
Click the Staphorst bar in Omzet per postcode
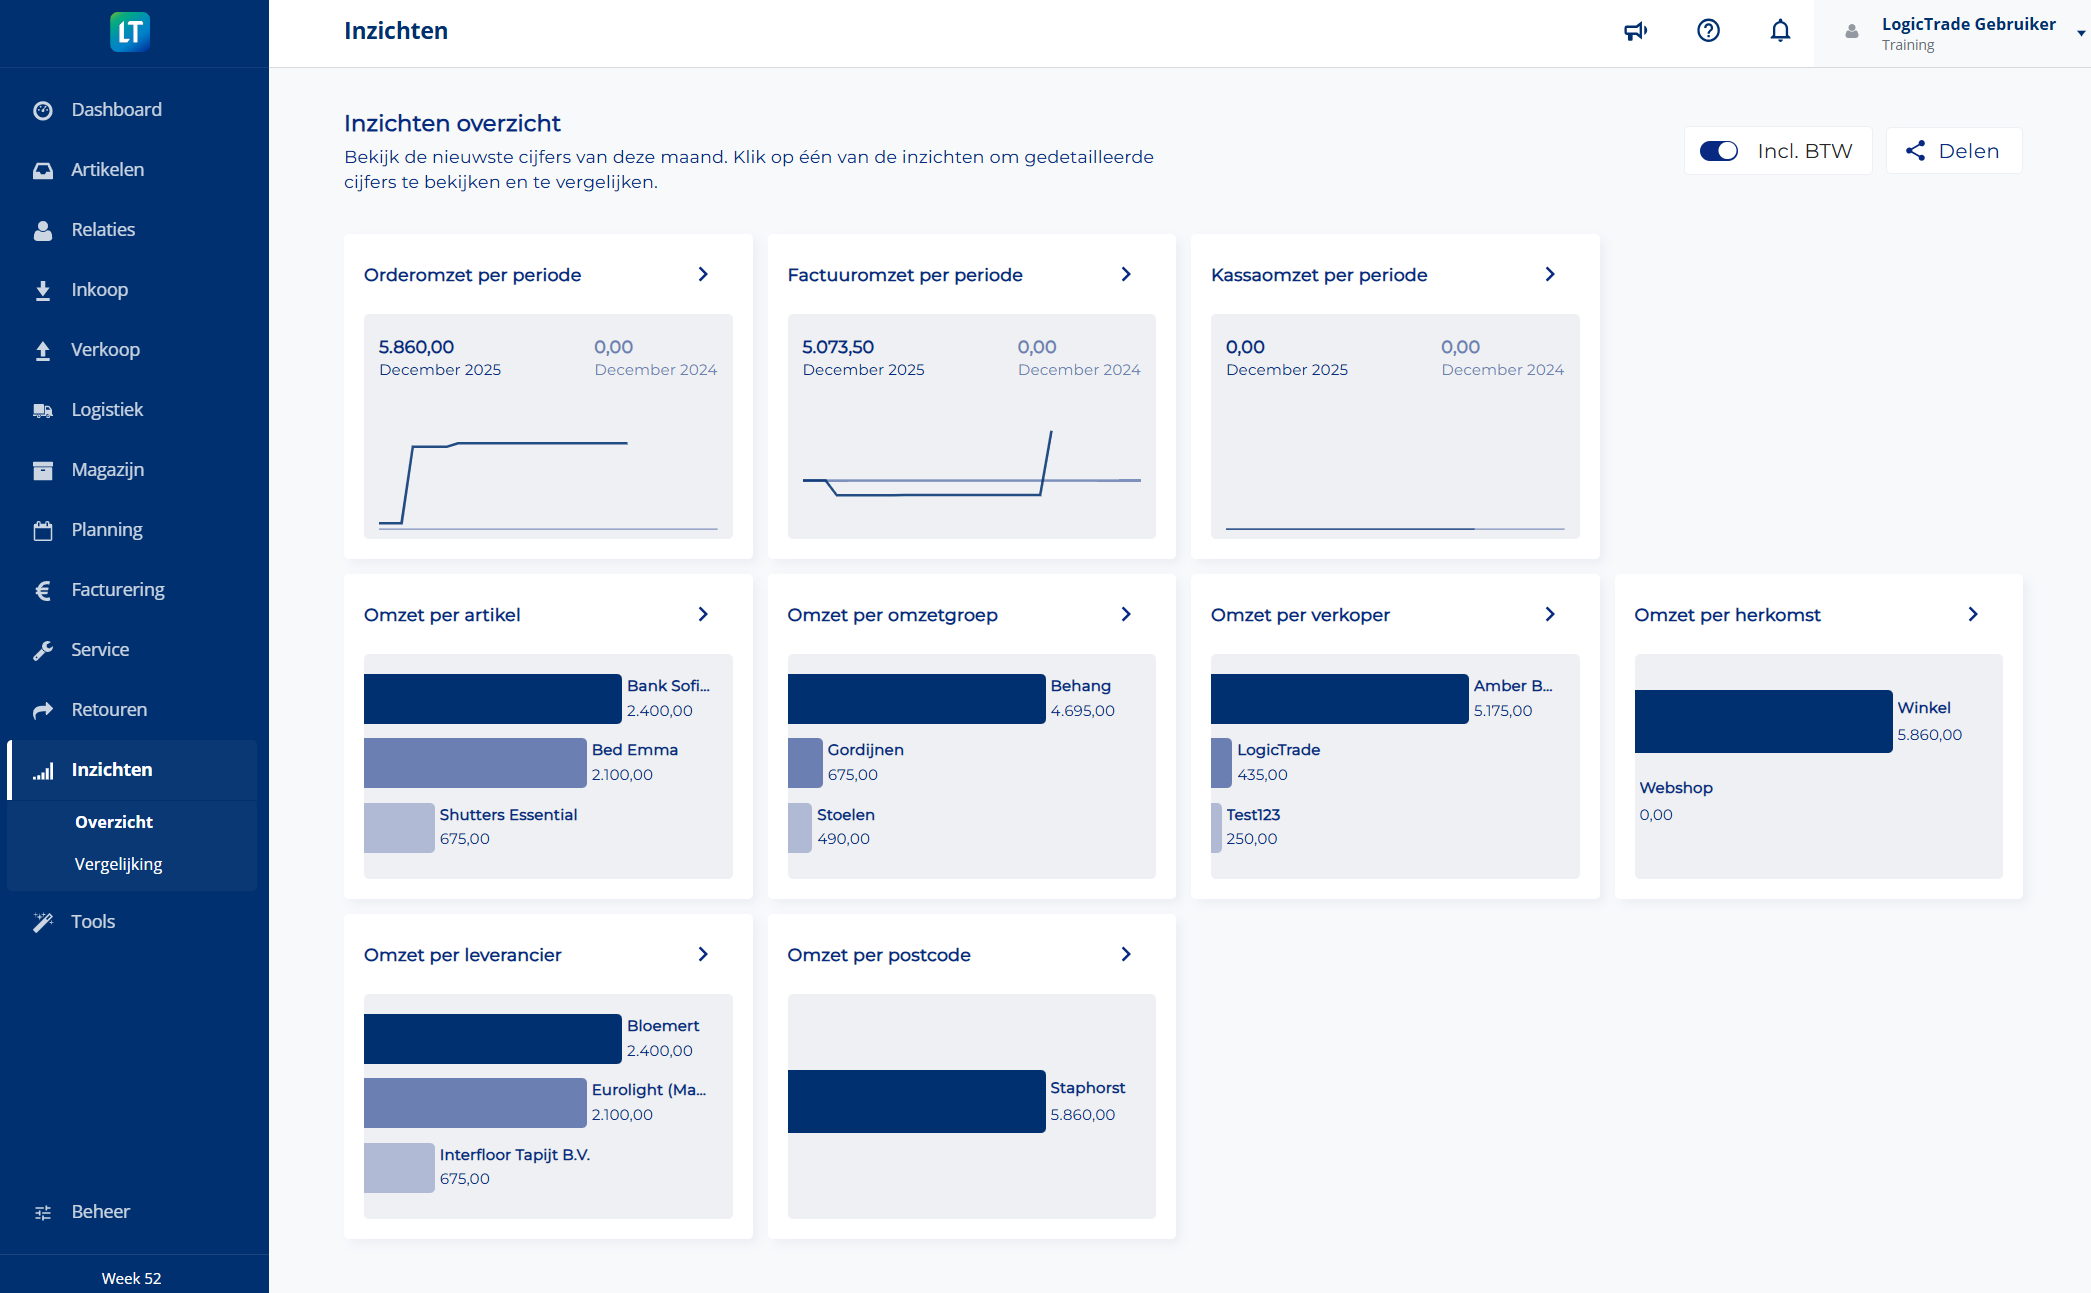point(916,1100)
